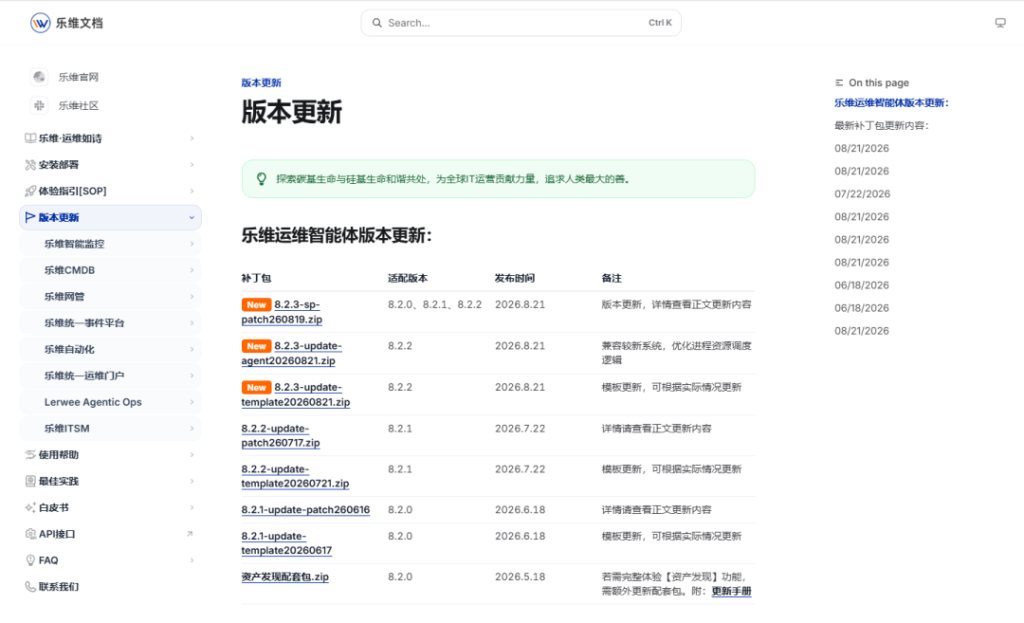The width and height of the screenshot is (1024, 623).
Task: Click the 发布时间 column header
Action: pos(515,278)
